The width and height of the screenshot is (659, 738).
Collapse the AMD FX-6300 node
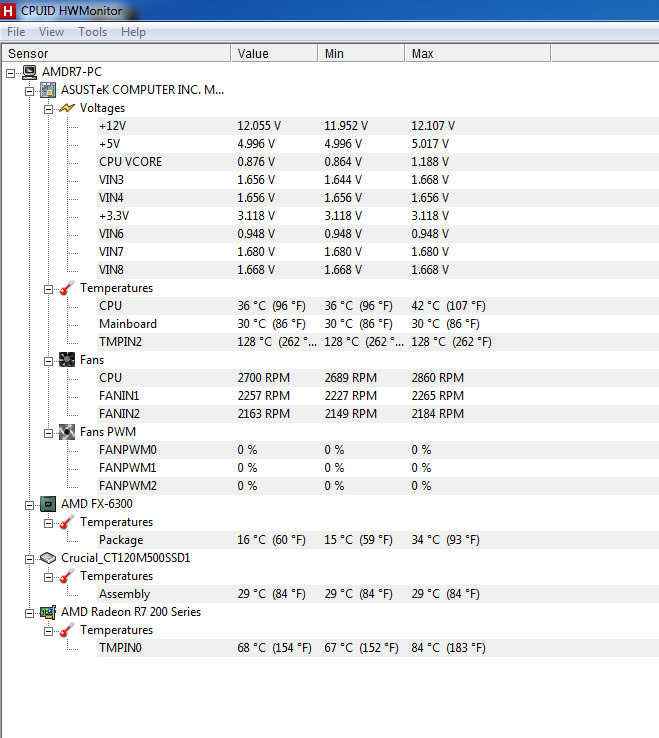pyautogui.click(x=30, y=504)
